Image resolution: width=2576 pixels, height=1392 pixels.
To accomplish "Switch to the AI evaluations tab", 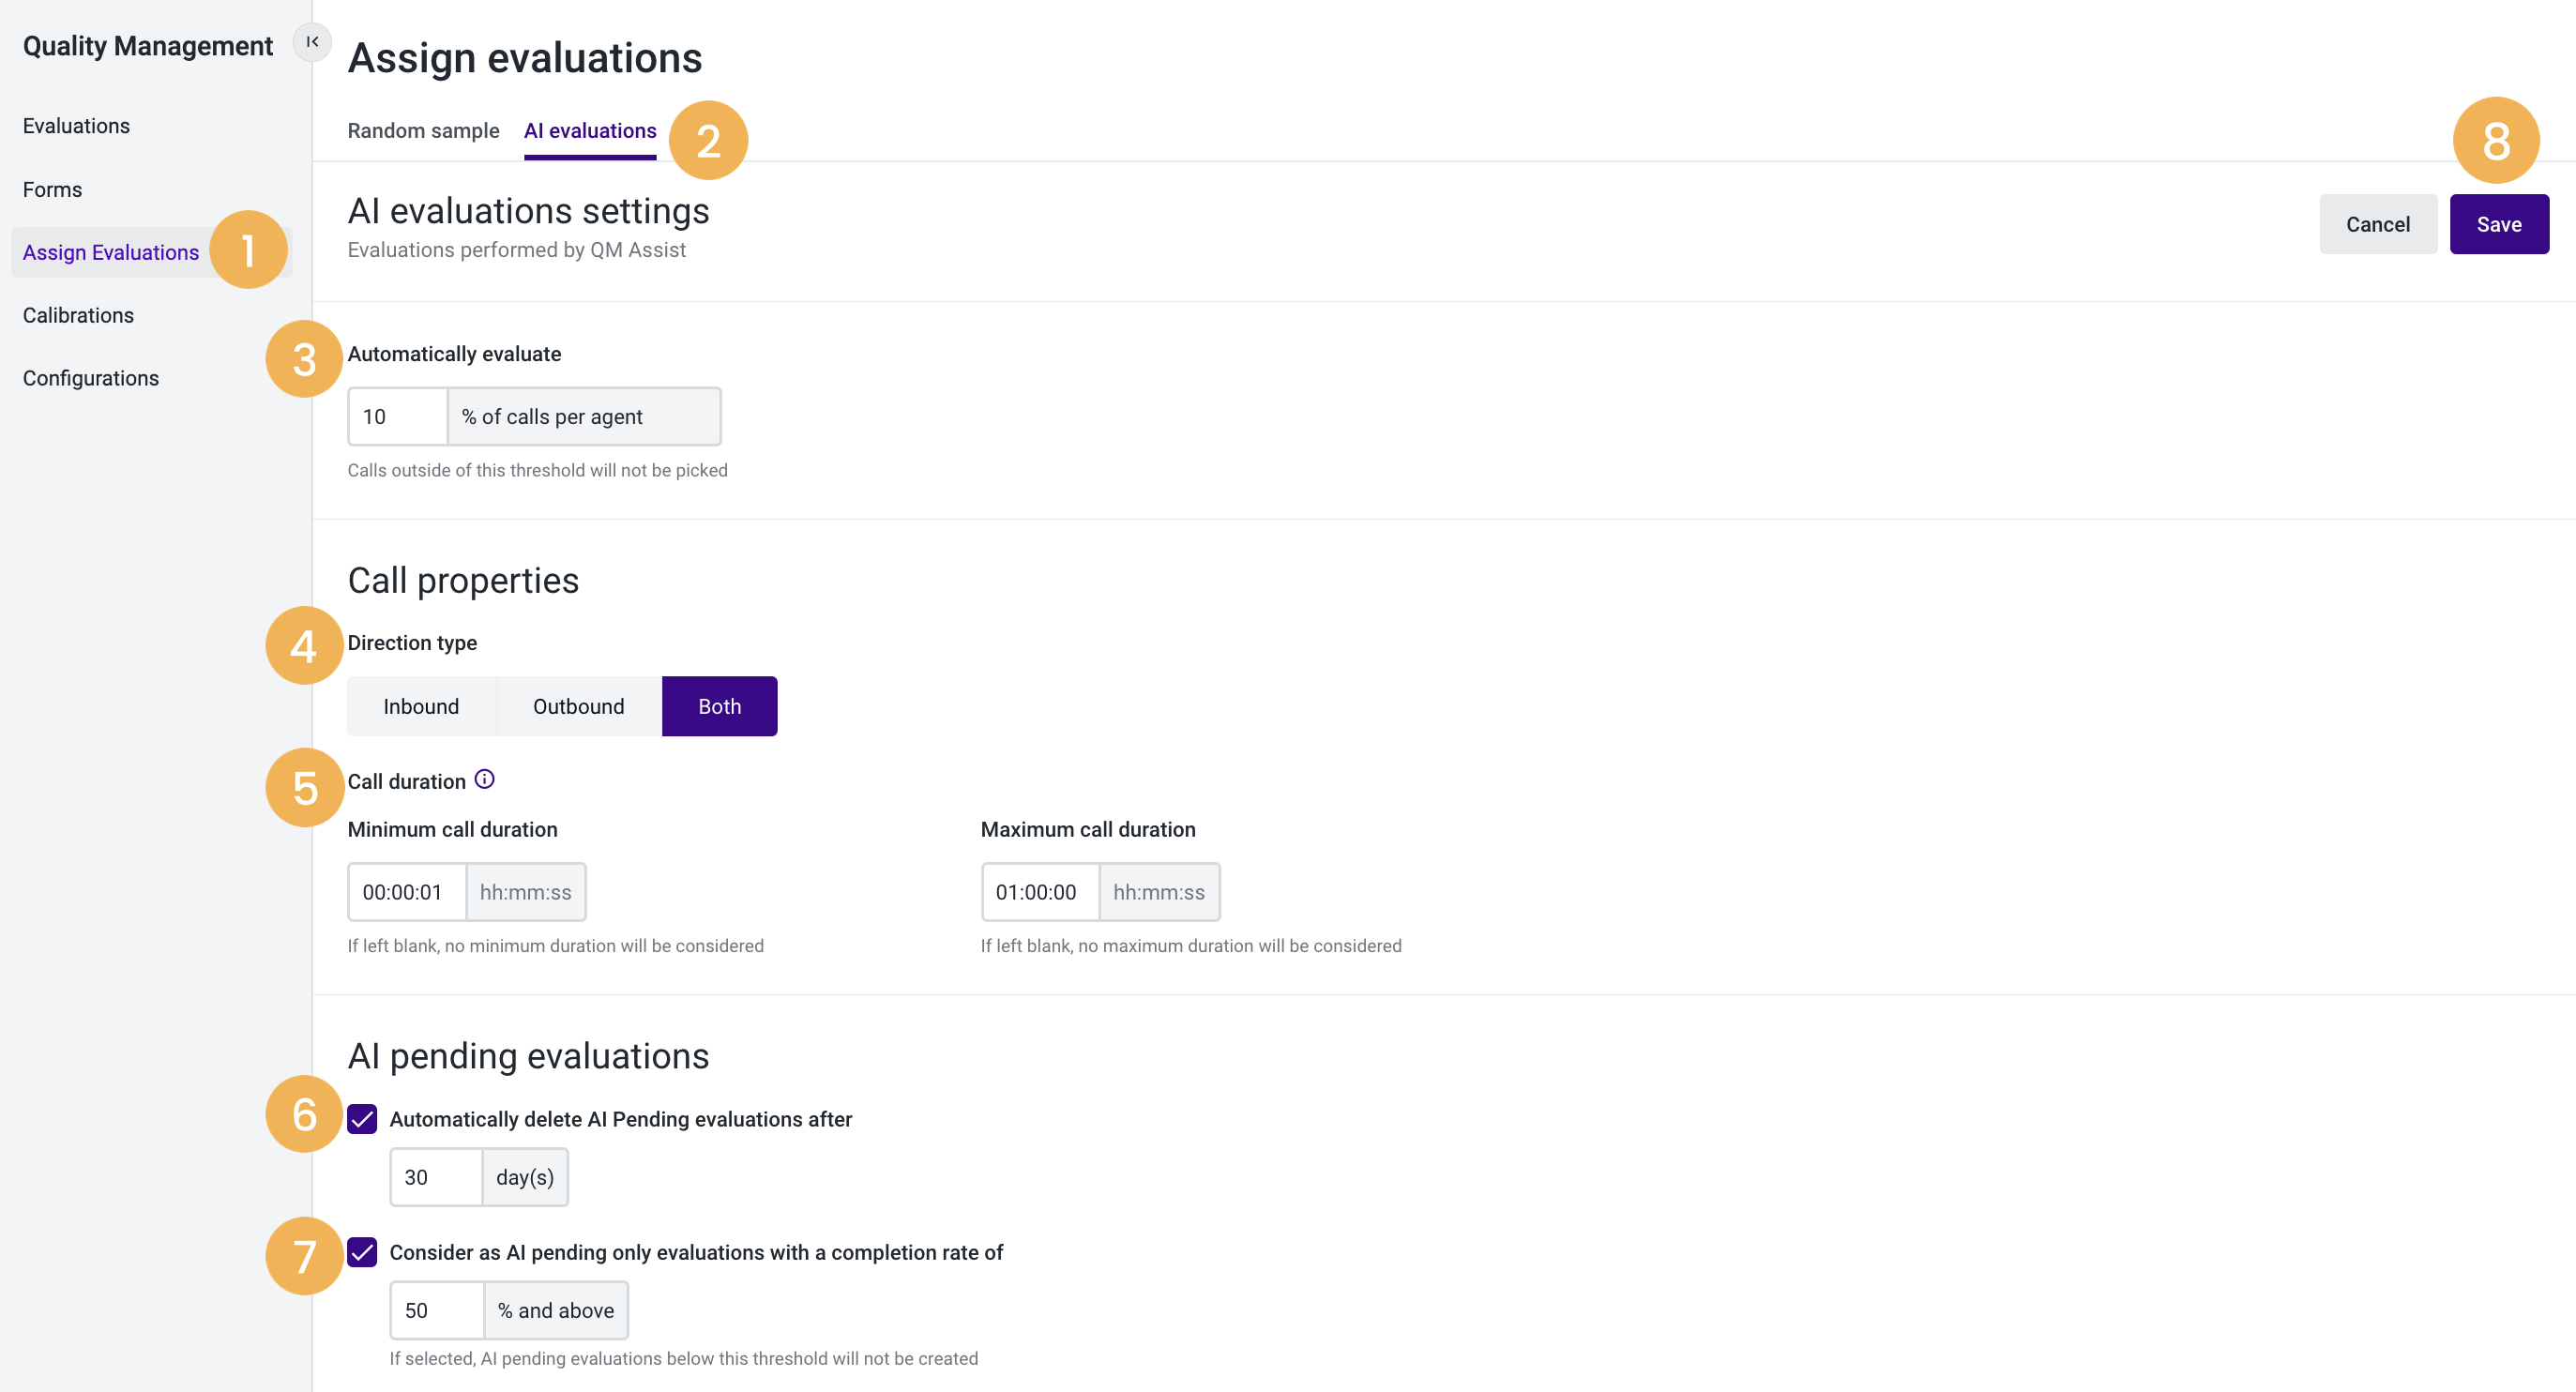I will coord(590,130).
